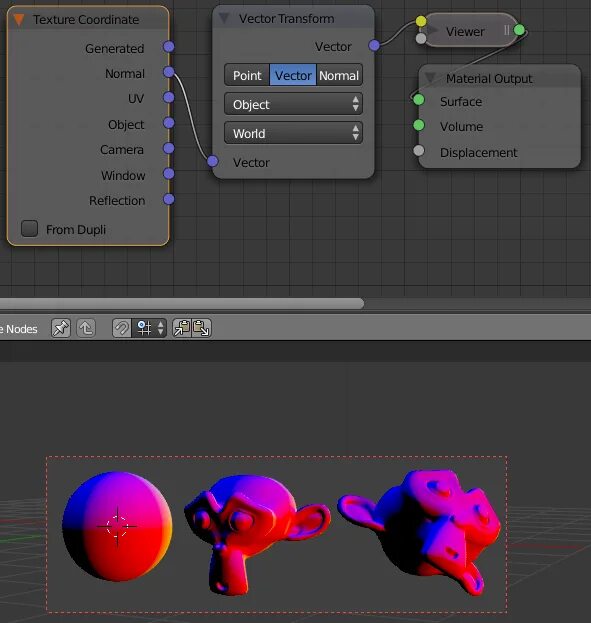This screenshot has width=591, height=623.
Task: Click the Volume input socket
Action: click(419, 126)
